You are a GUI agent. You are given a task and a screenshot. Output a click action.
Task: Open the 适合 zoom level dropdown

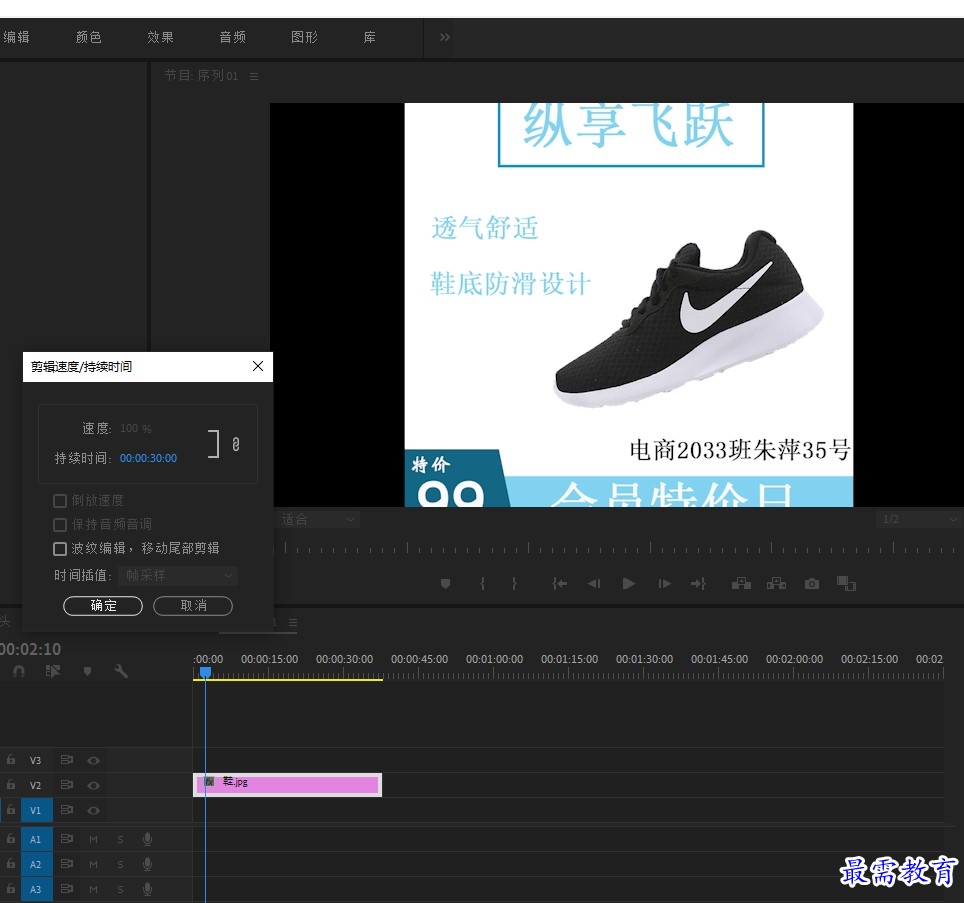point(316,520)
